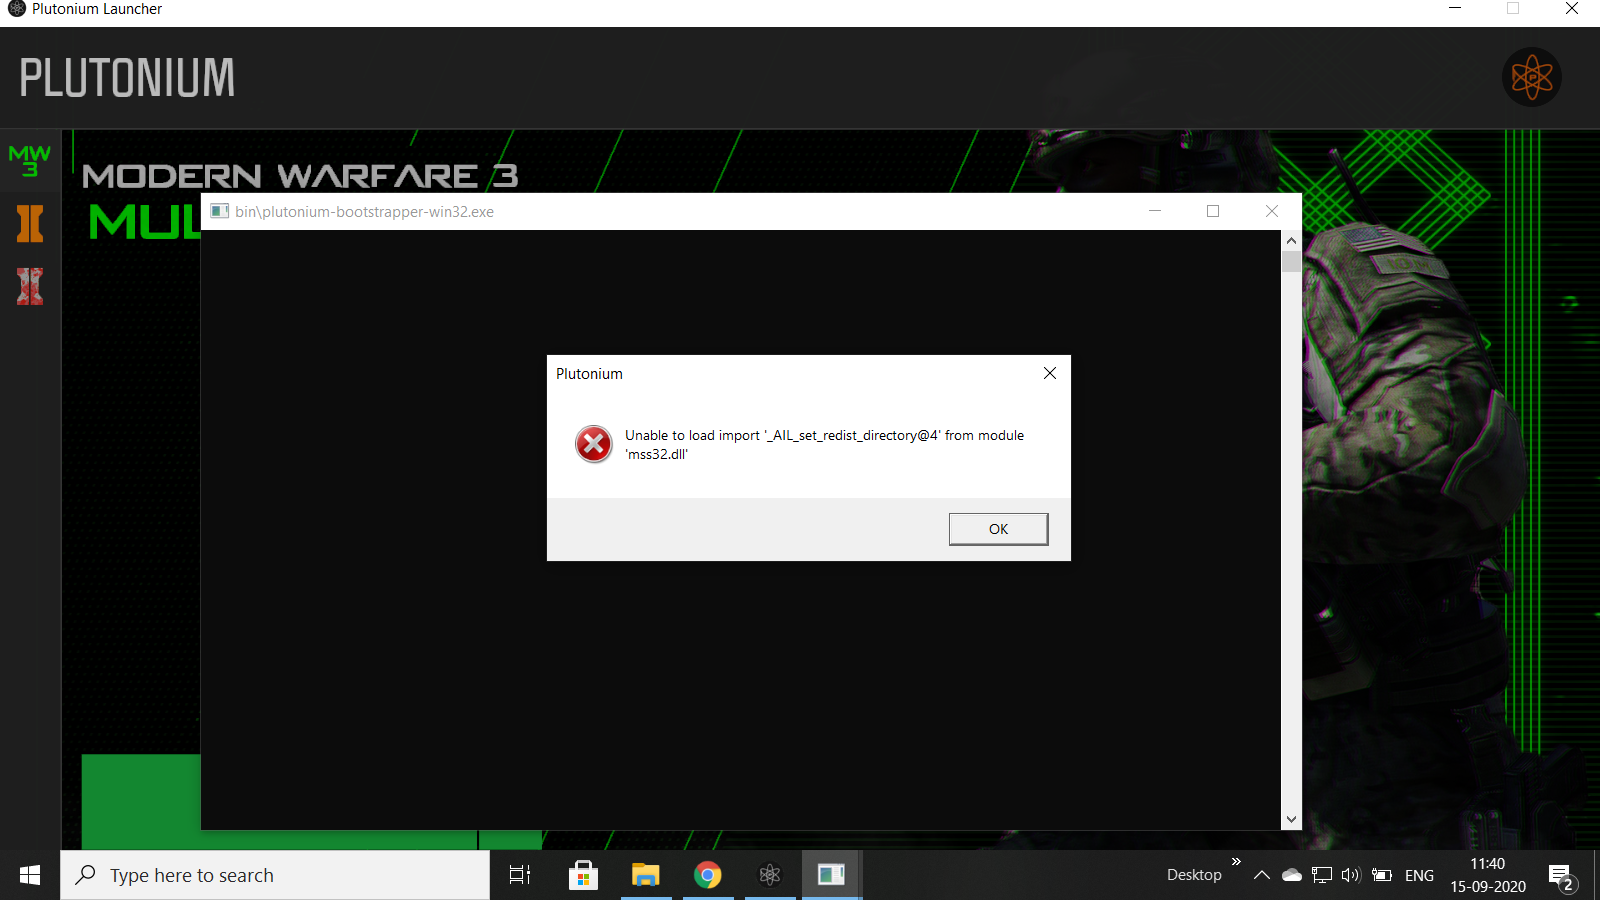
Task: Open Google Chrome from taskbar
Action: click(708, 875)
